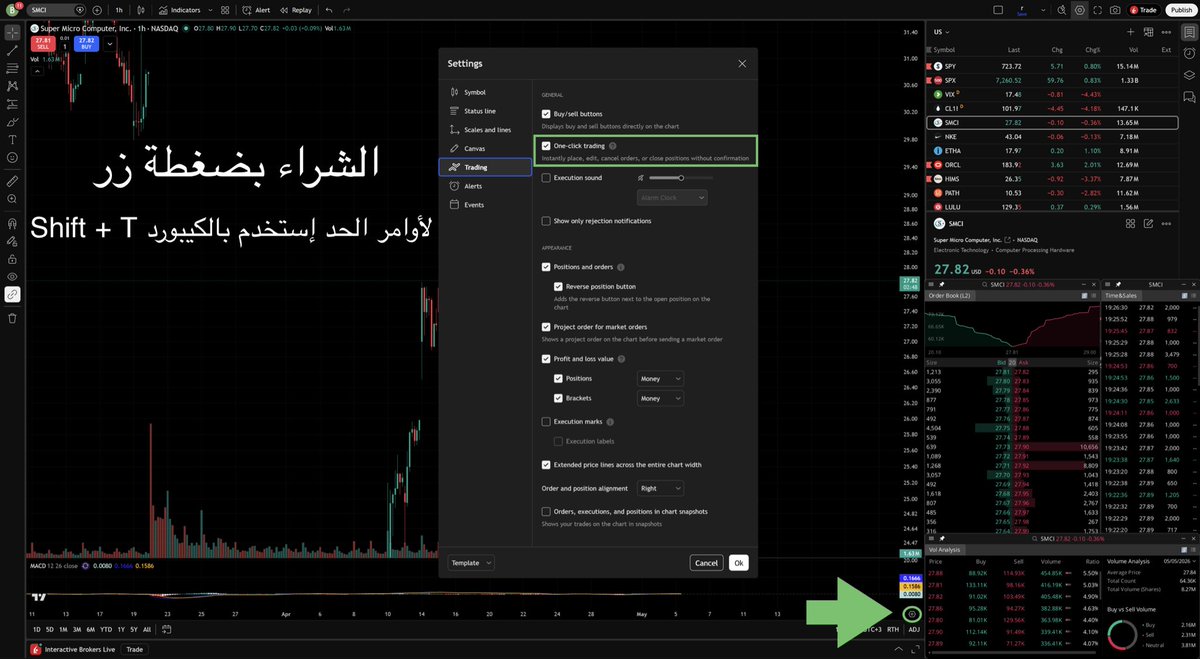Open the Canvas settings tab

pos(485,148)
